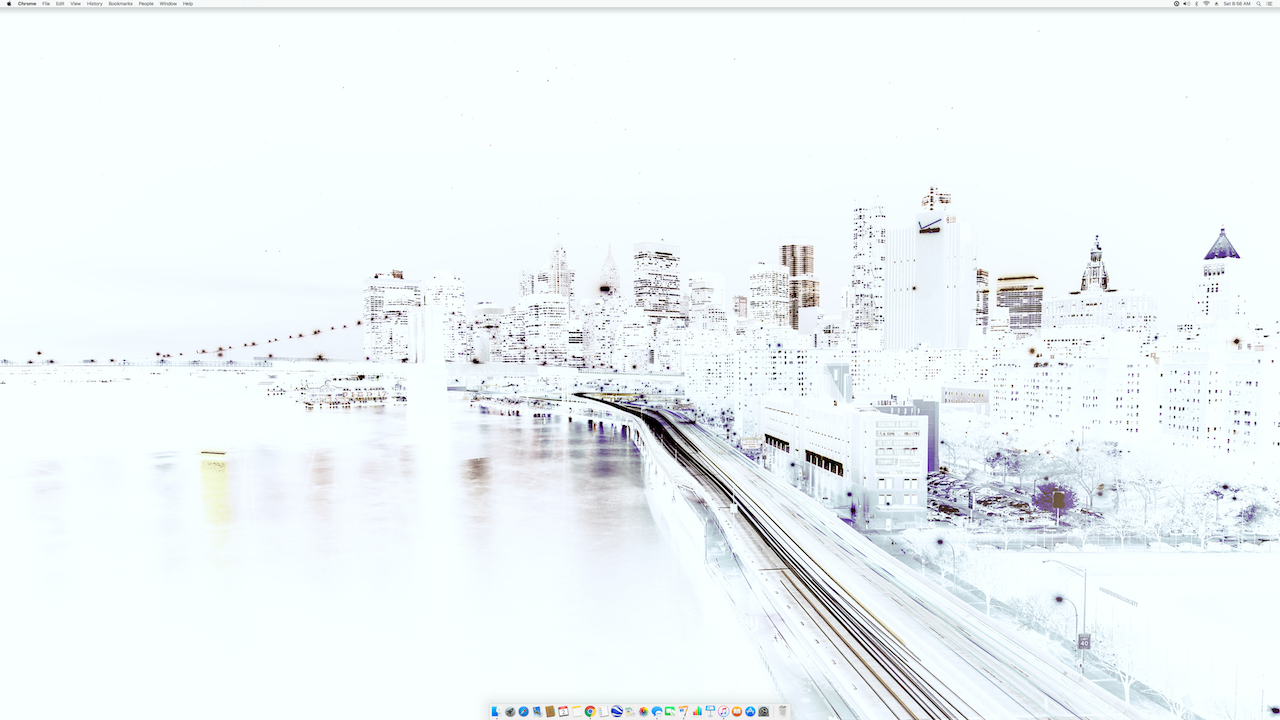Open Pages from the dock
Viewport: 1280px width, 720px height.
point(683,711)
